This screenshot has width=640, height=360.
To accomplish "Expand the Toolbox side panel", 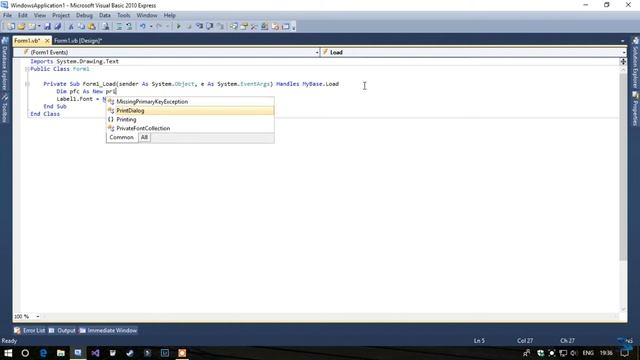I will tap(5, 108).
